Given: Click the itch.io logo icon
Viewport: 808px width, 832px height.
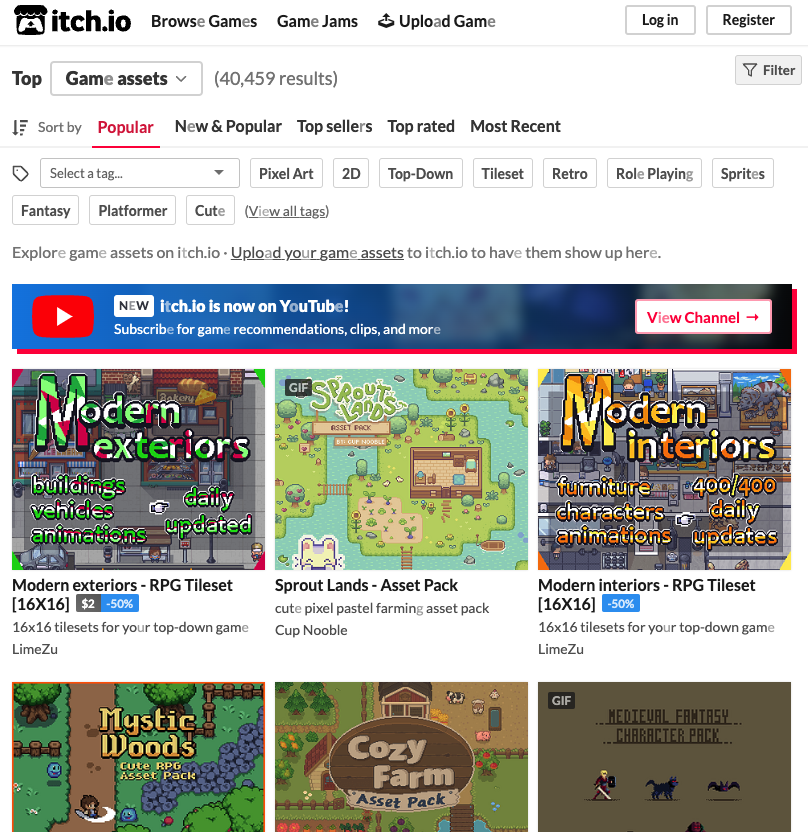Looking at the screenshot, I should (x=30, y=21).
